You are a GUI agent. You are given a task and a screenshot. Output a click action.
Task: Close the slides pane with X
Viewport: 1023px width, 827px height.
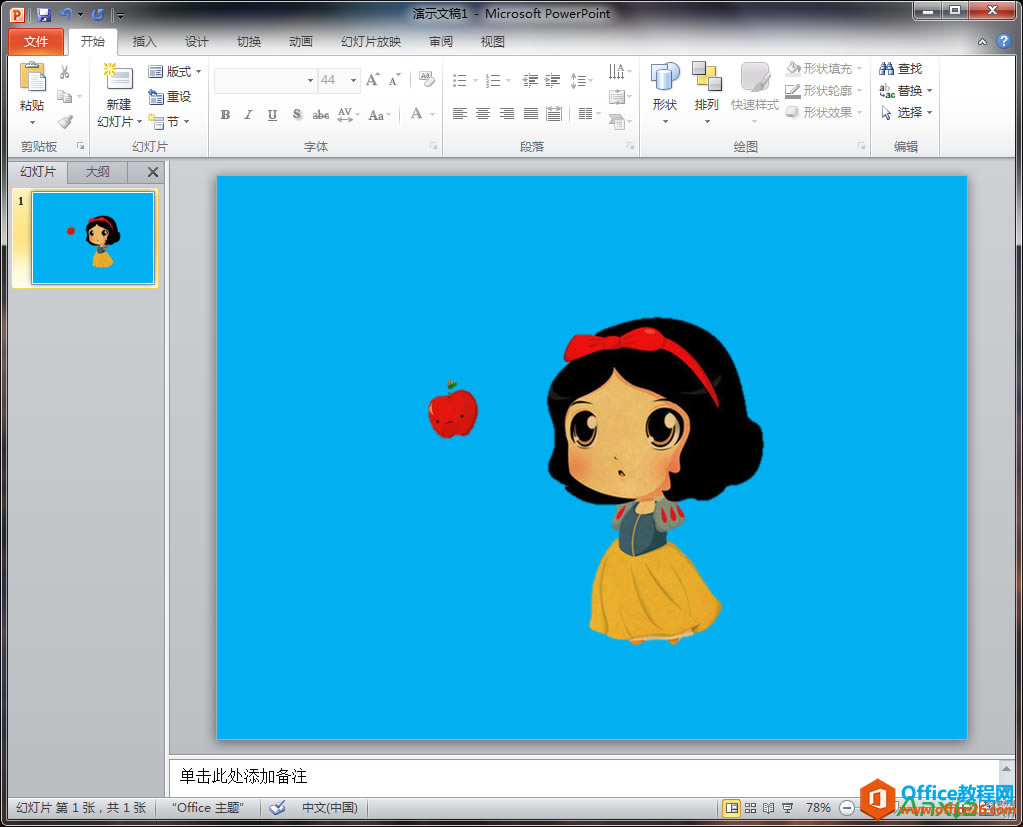point(153,172)
